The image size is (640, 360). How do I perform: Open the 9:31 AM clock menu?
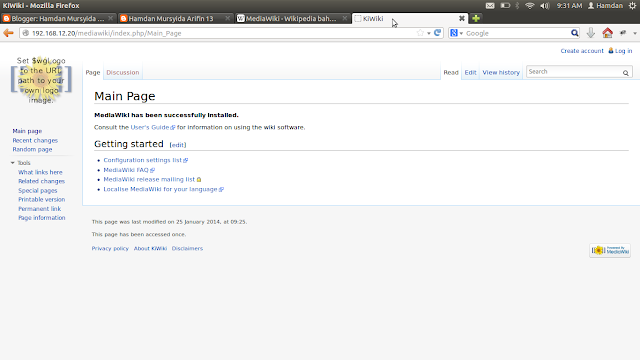point(569,6)
